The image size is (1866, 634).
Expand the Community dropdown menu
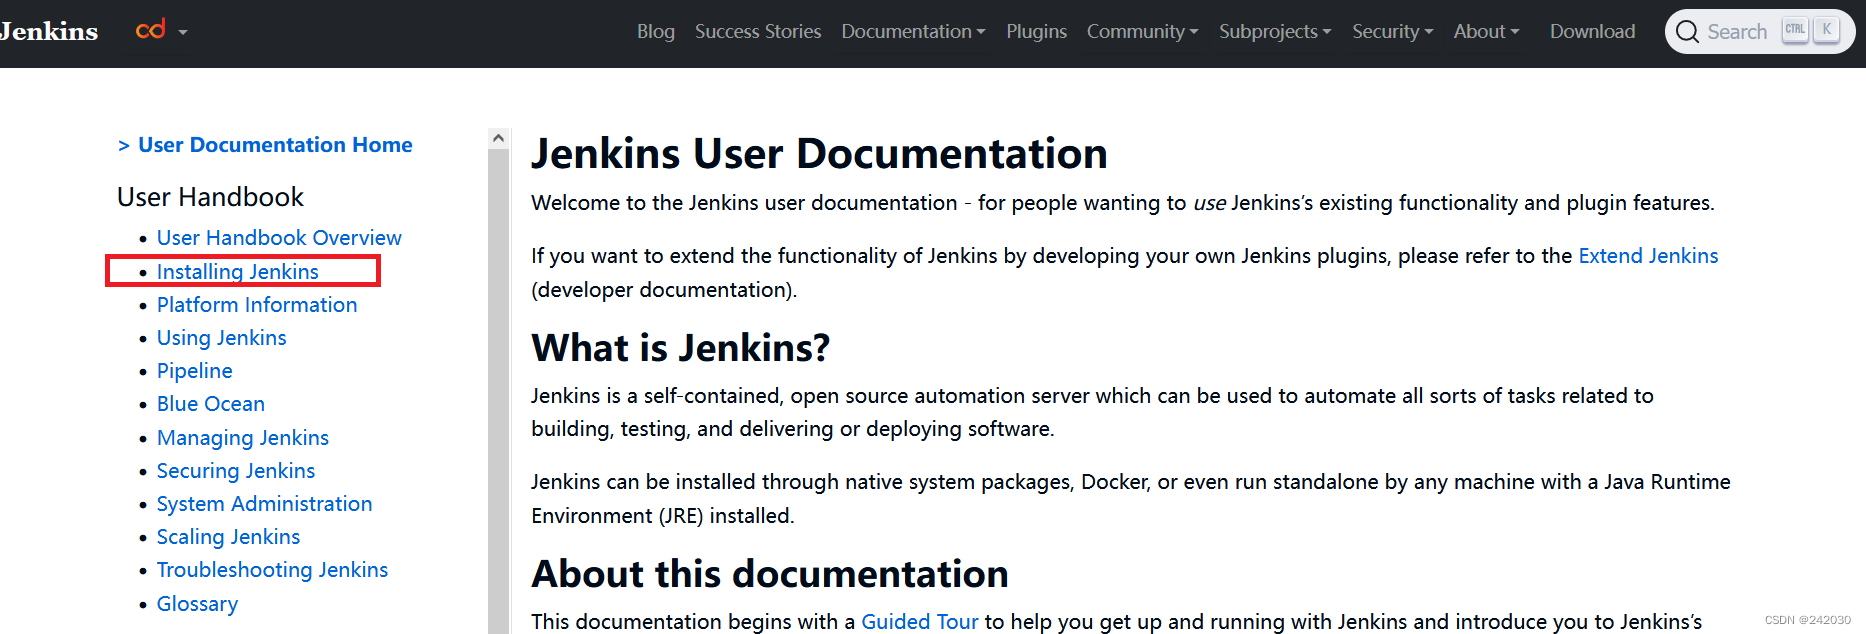[x=1142, y=32]
